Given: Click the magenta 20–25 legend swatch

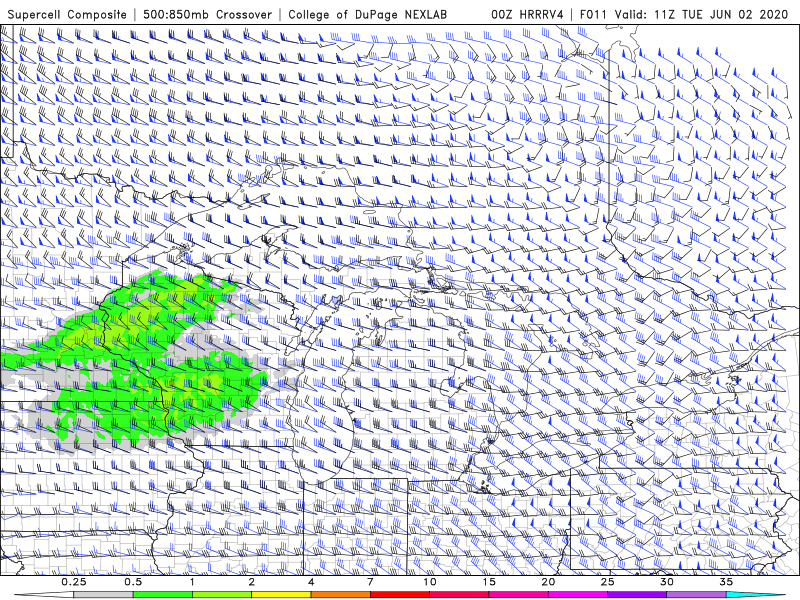Looking at the screenshot, I should [578, 595].
